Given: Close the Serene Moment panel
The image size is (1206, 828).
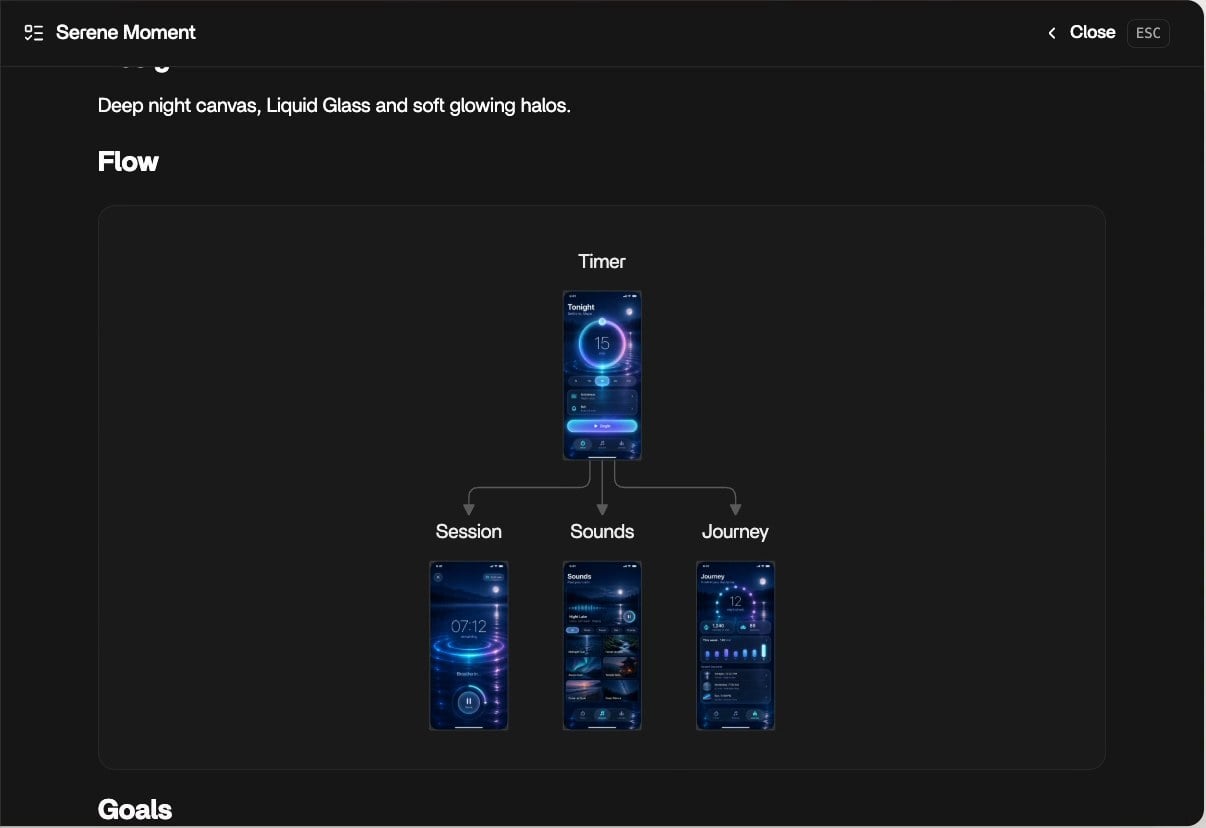Looking at the screenshot, I should click(1081, 32).
